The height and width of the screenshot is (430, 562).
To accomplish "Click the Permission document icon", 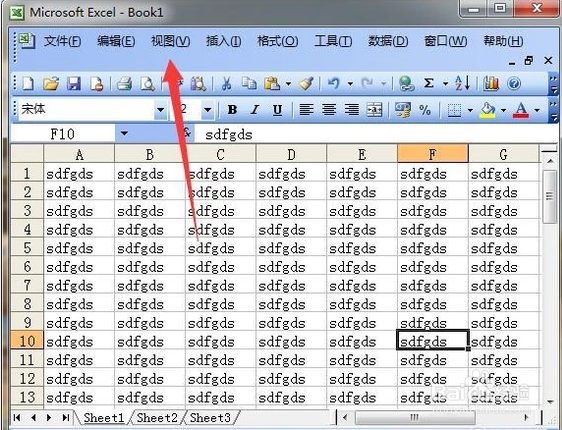I will [96, 84].
